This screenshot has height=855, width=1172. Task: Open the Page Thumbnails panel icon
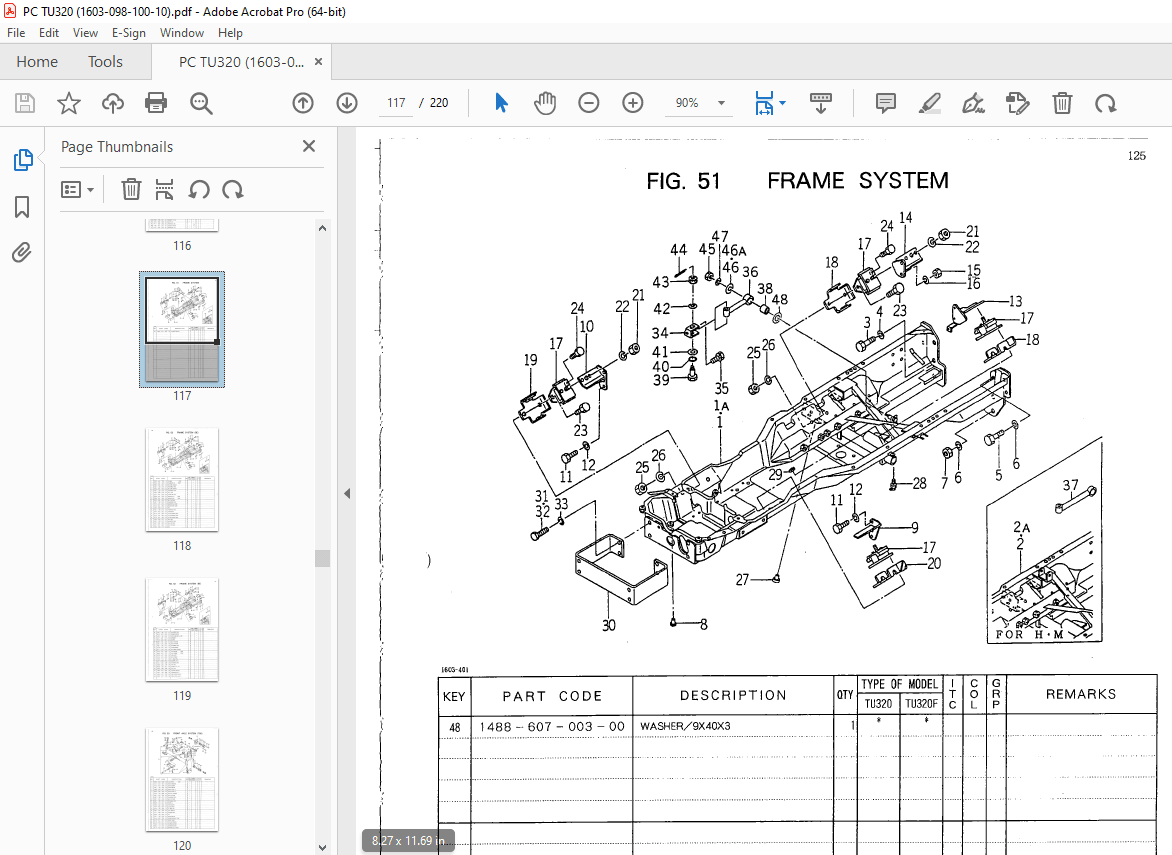(22, 159)
